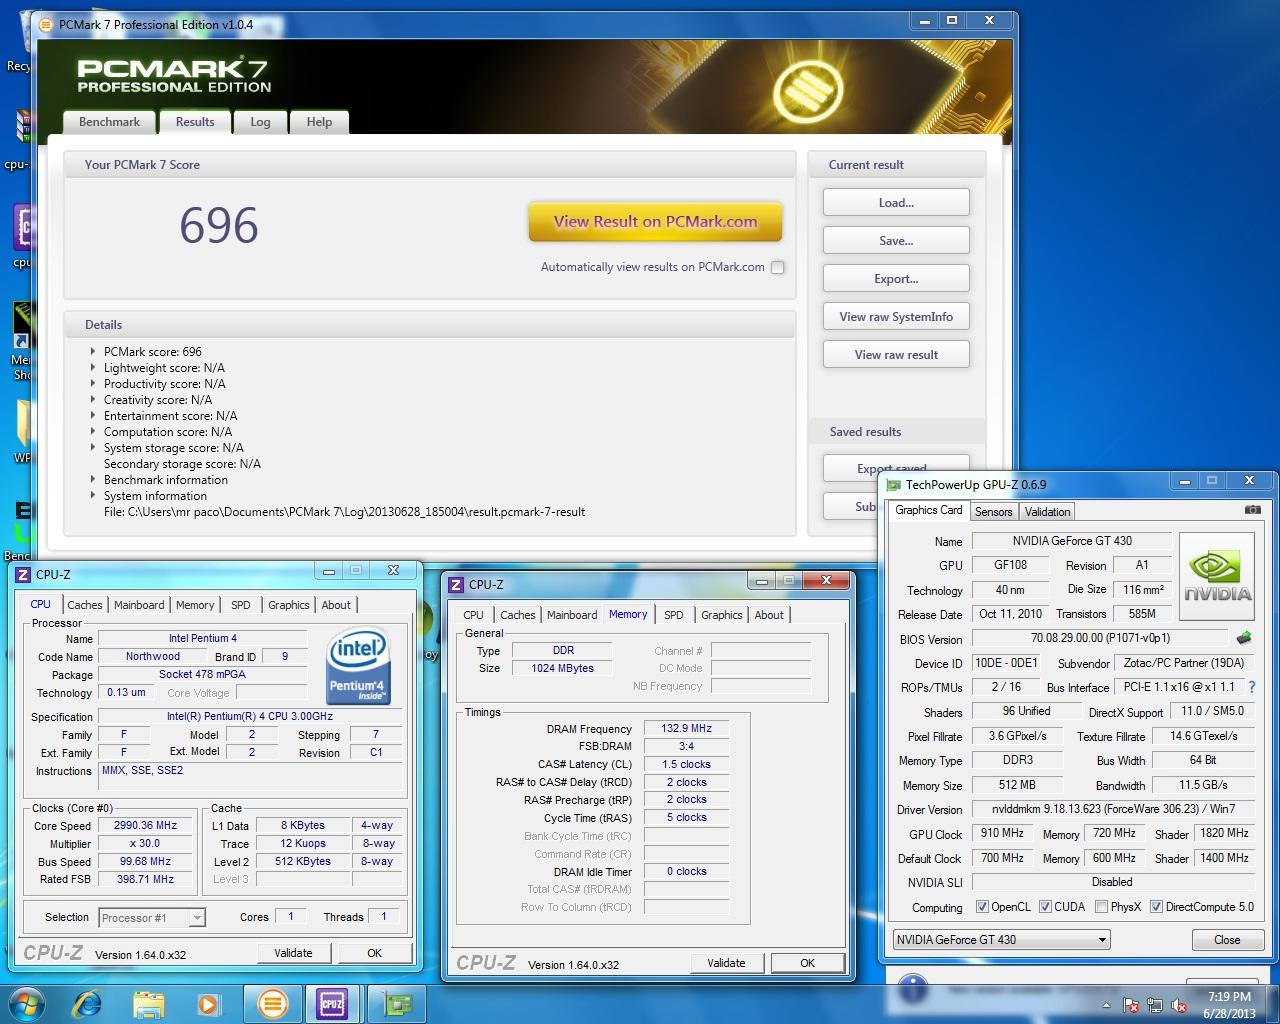Open the PCMark Help tab
This screenshot has height=1024, width=1280.
(x=319, y=122)
